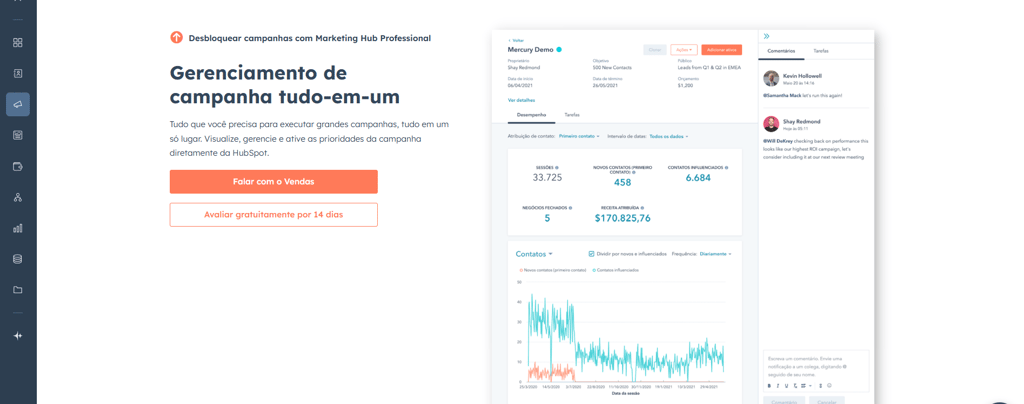Toggle Dividir por novos e influenciados checkbox

pyautogui.click(x=591, y=254)
